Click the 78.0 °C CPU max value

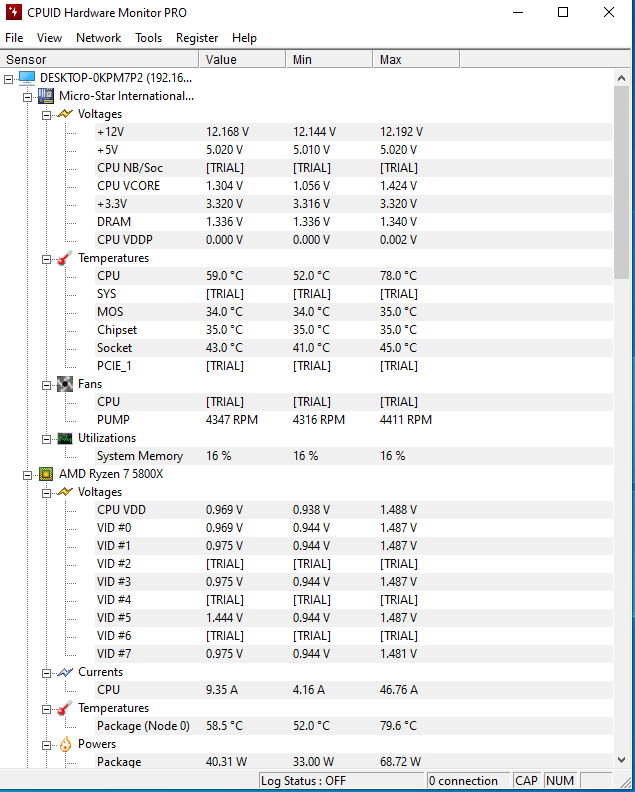point(399,276)
